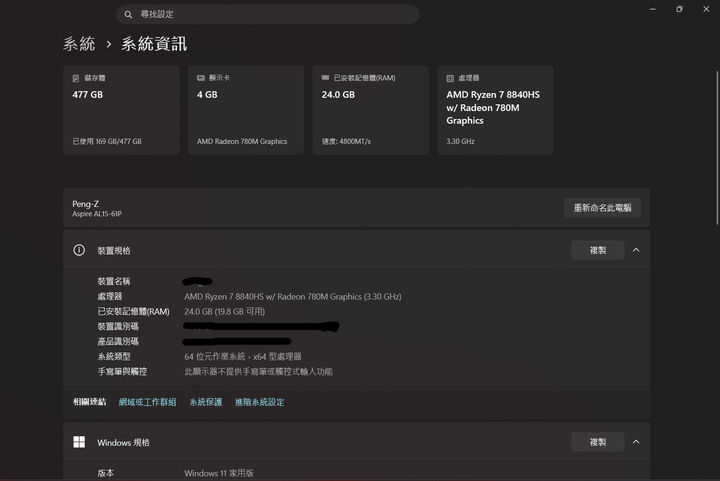Open the 24.0 GB RAM tile
This screenshot has height=481, width=720.
(371, 110)
